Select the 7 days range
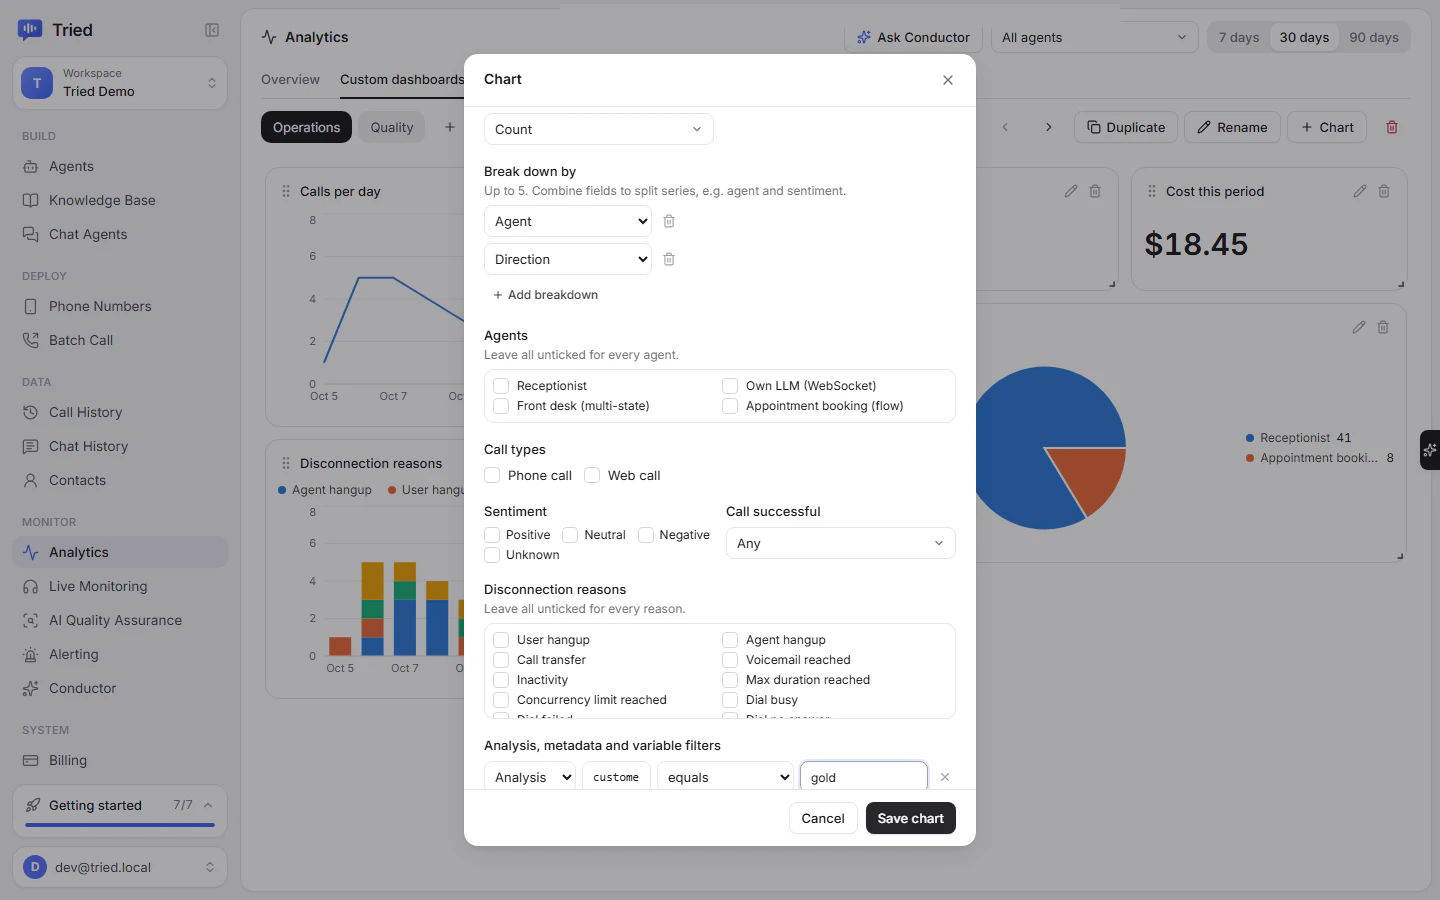The image size is (1440, 900). point(1239,37)
